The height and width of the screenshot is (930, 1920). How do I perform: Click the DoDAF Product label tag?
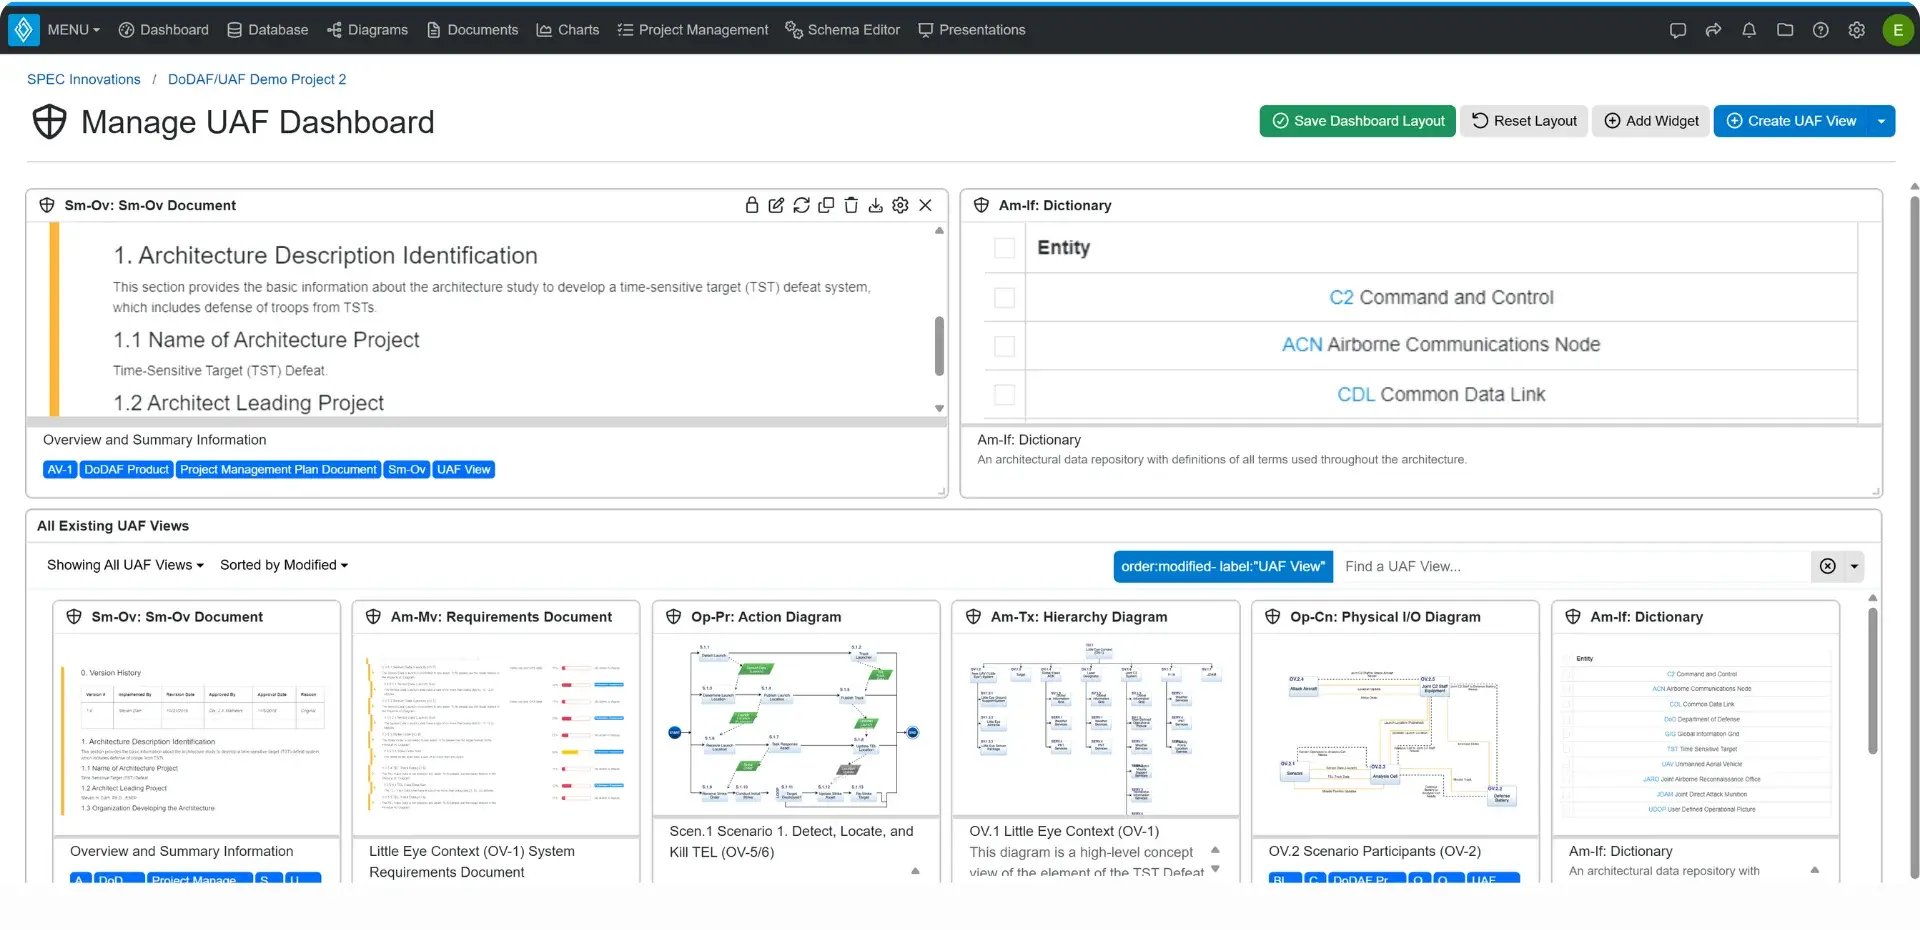tap(126, 469)
